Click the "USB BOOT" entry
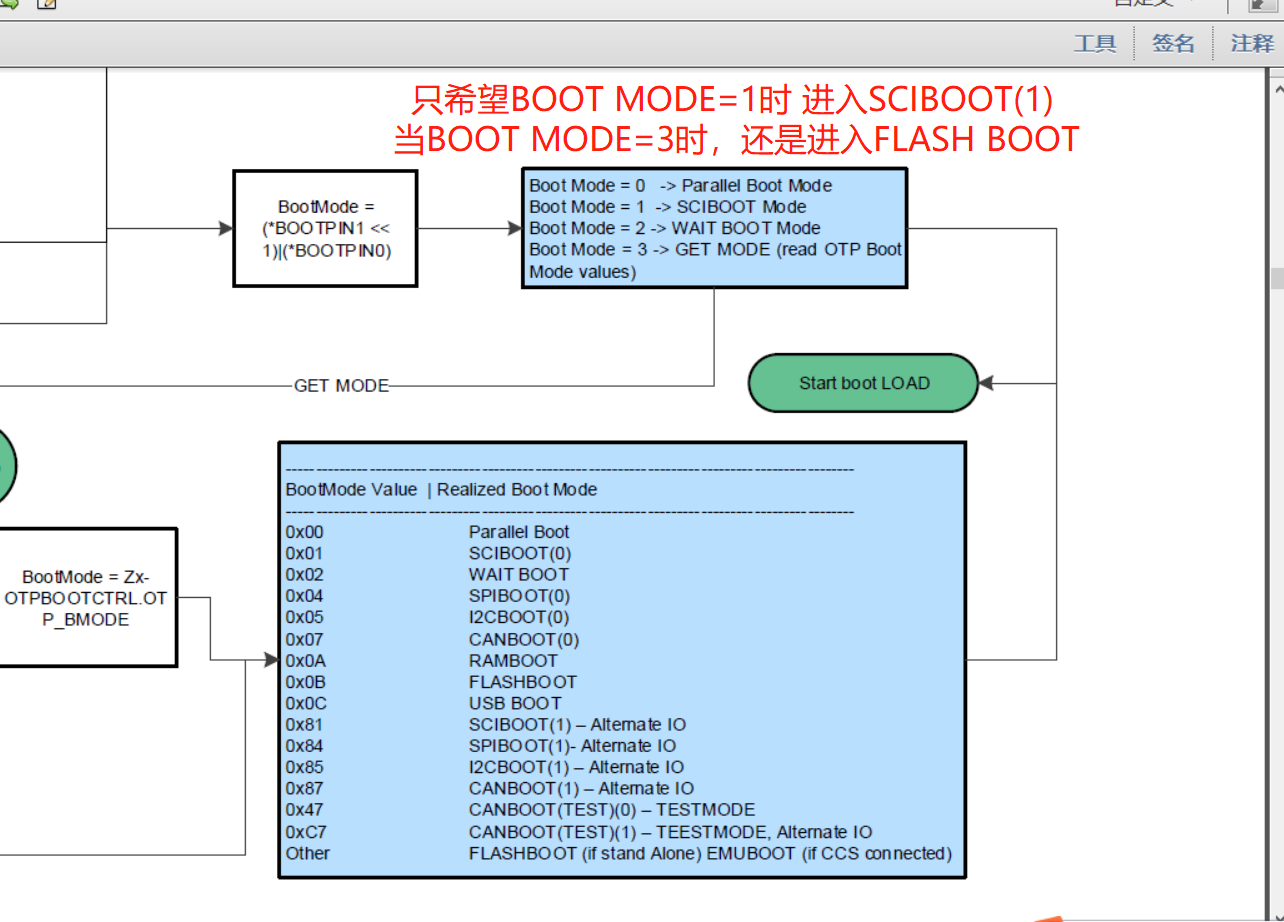Viewport: 1284px width, 922px height. click(x=515, y=703)
